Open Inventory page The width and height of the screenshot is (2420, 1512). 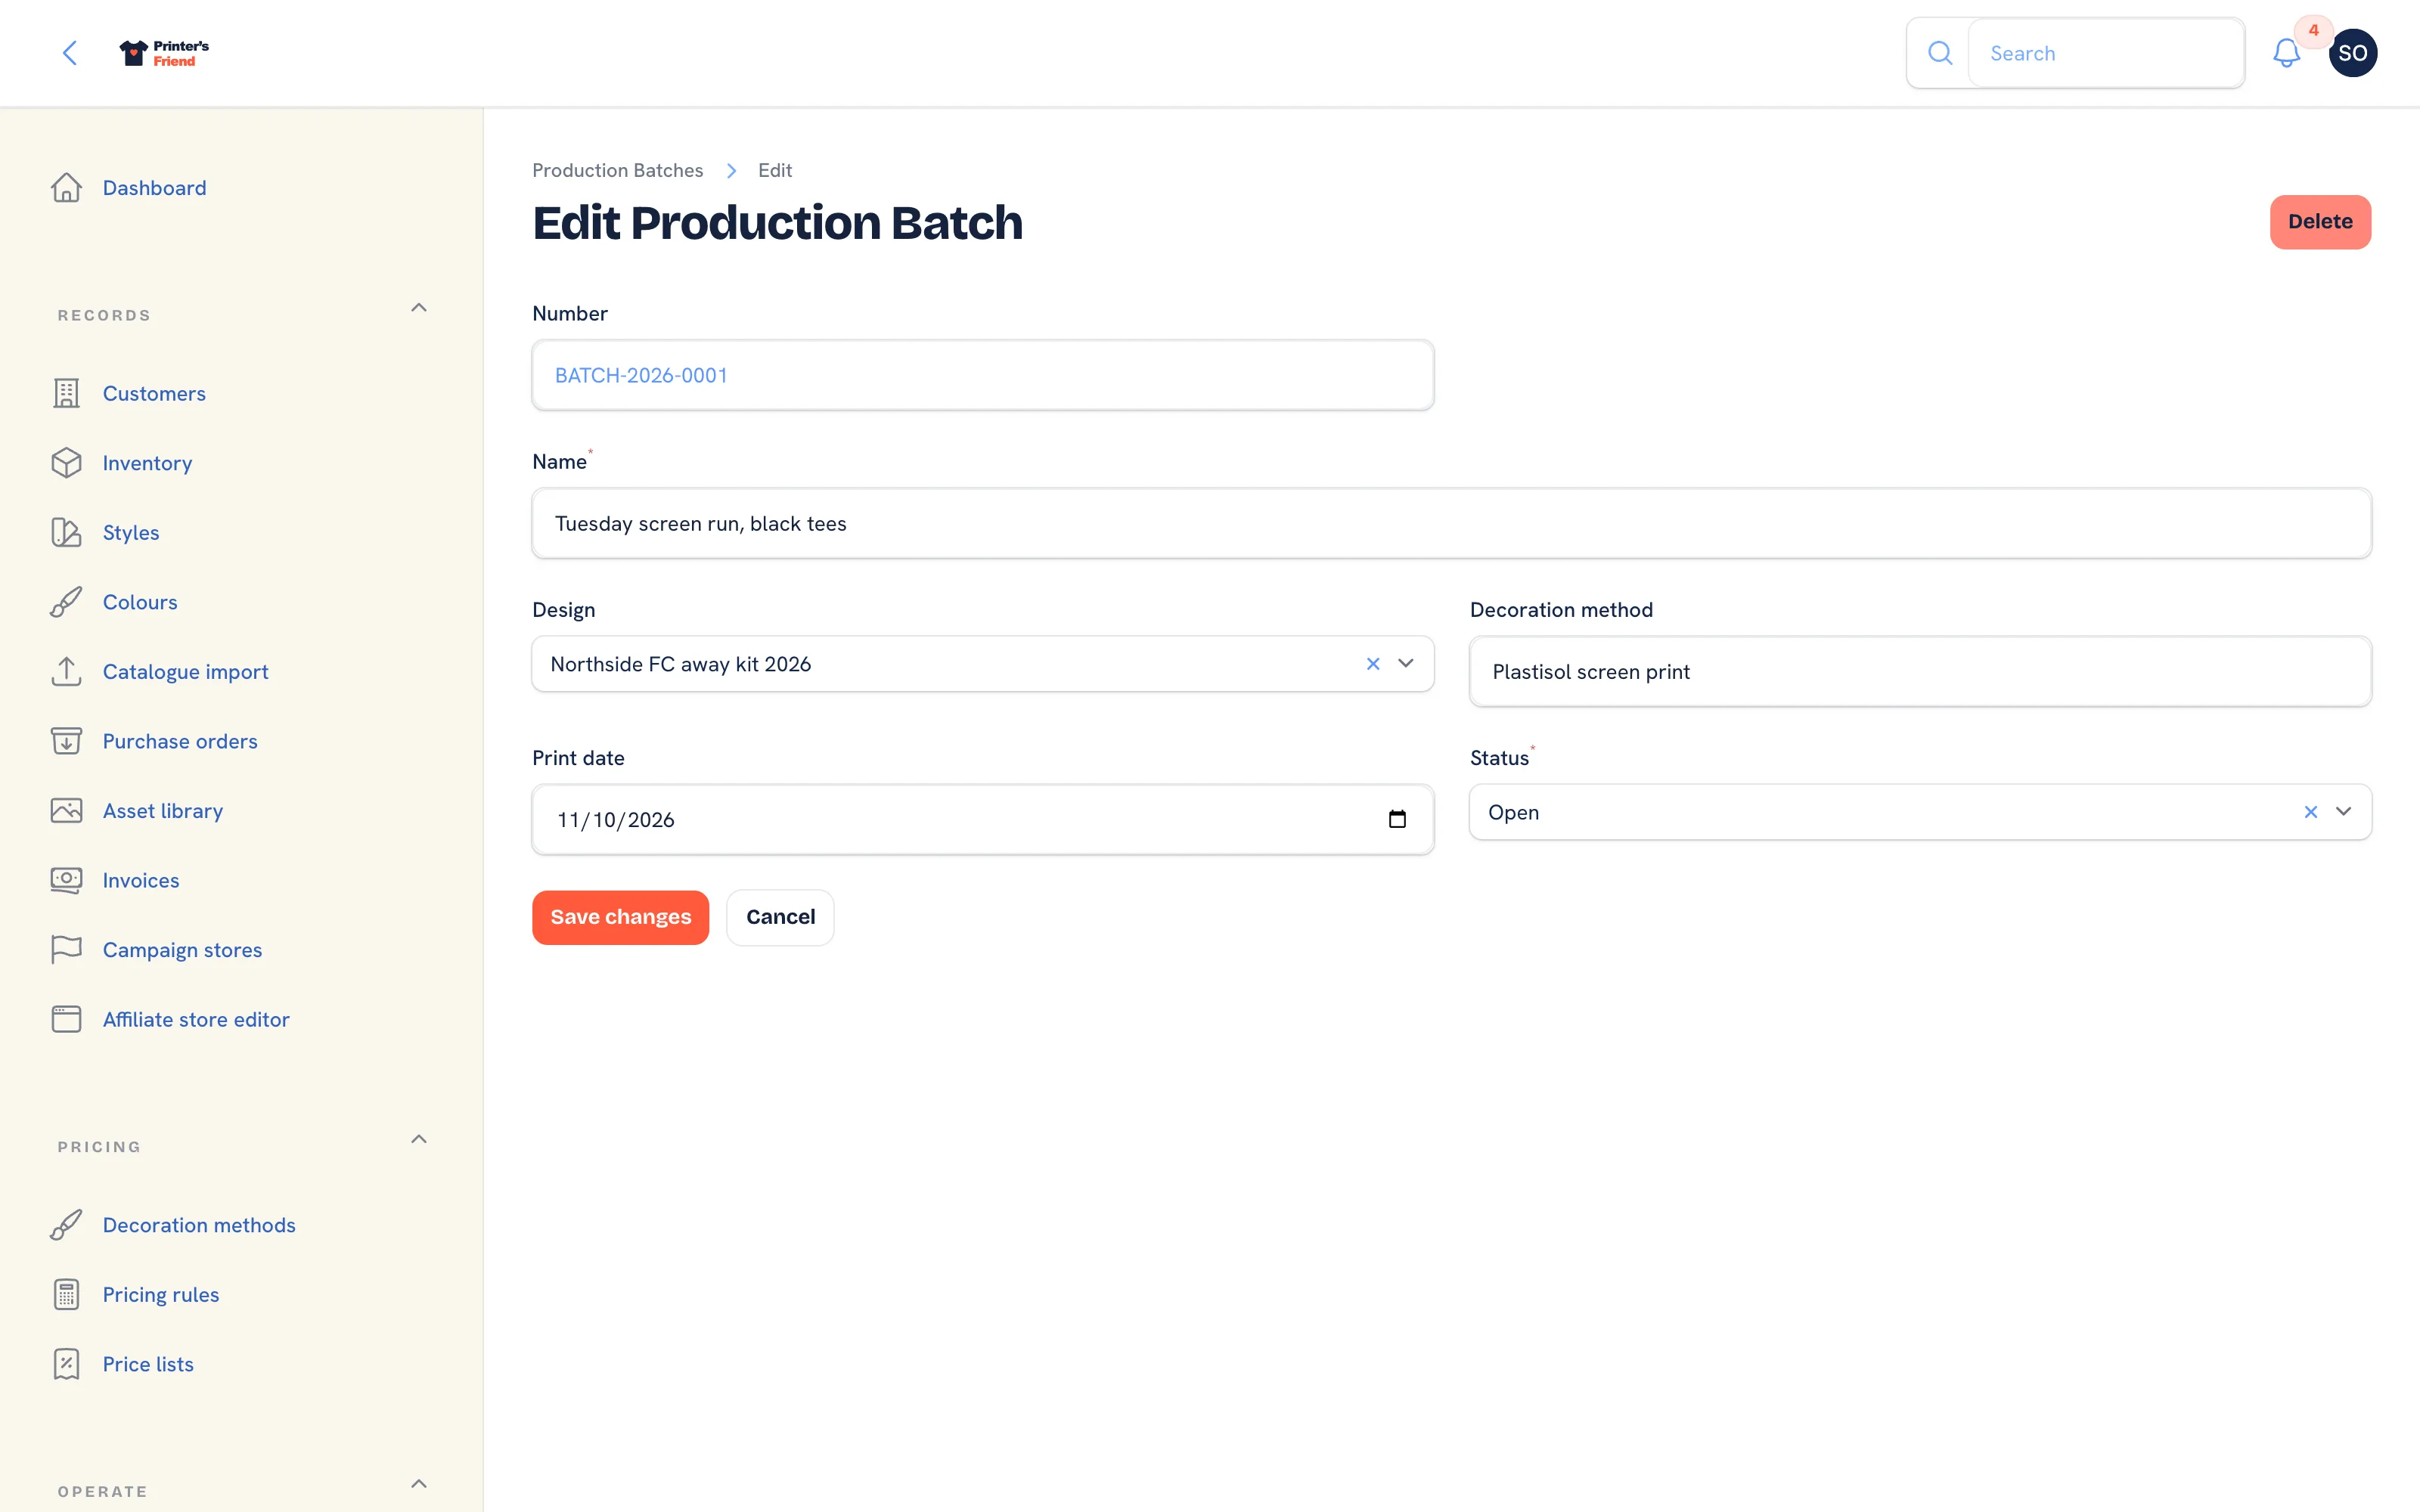(147, 463)
